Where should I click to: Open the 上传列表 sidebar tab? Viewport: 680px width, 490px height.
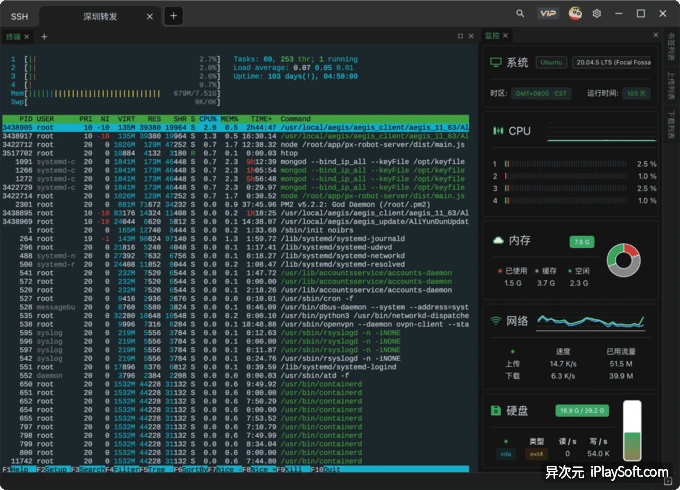point(671,85)
